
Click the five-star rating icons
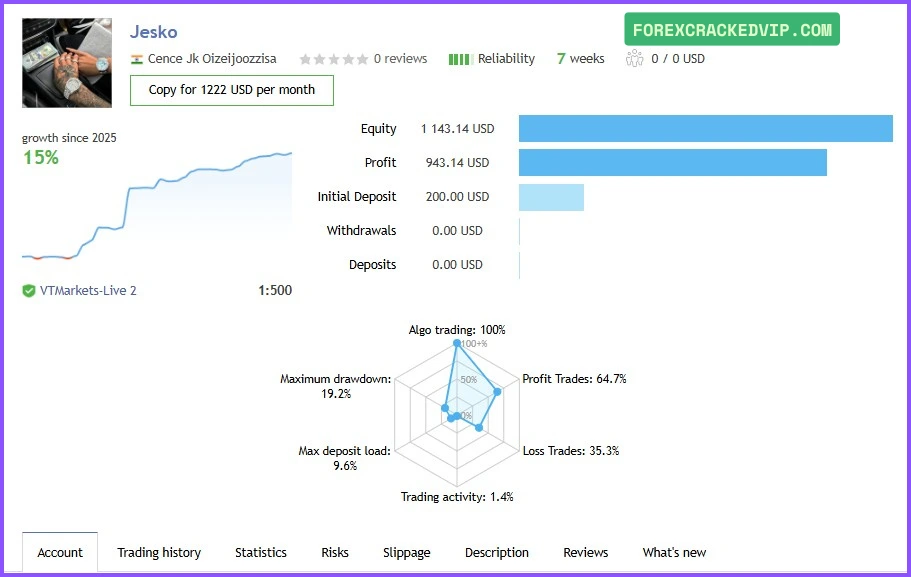pyautogui.click(x=333, y=59)
